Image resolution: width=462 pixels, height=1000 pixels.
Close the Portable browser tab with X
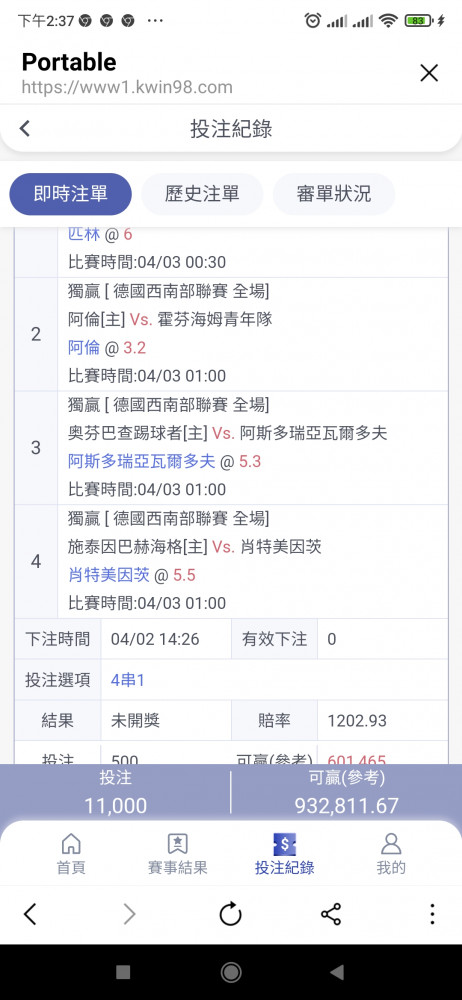(429, 73)
